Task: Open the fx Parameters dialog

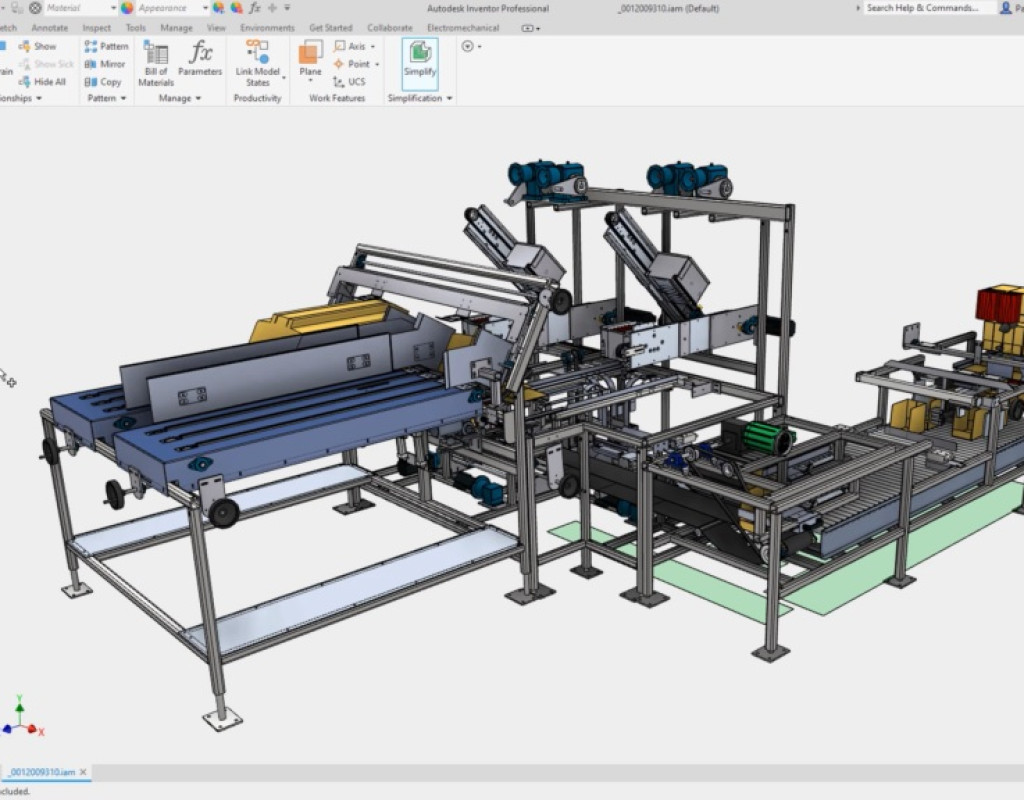Action: coord(200,58)
